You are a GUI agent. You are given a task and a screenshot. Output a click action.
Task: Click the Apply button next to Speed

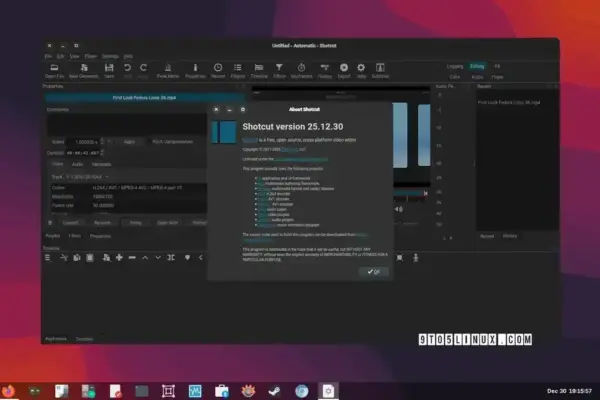pos(130,142)
